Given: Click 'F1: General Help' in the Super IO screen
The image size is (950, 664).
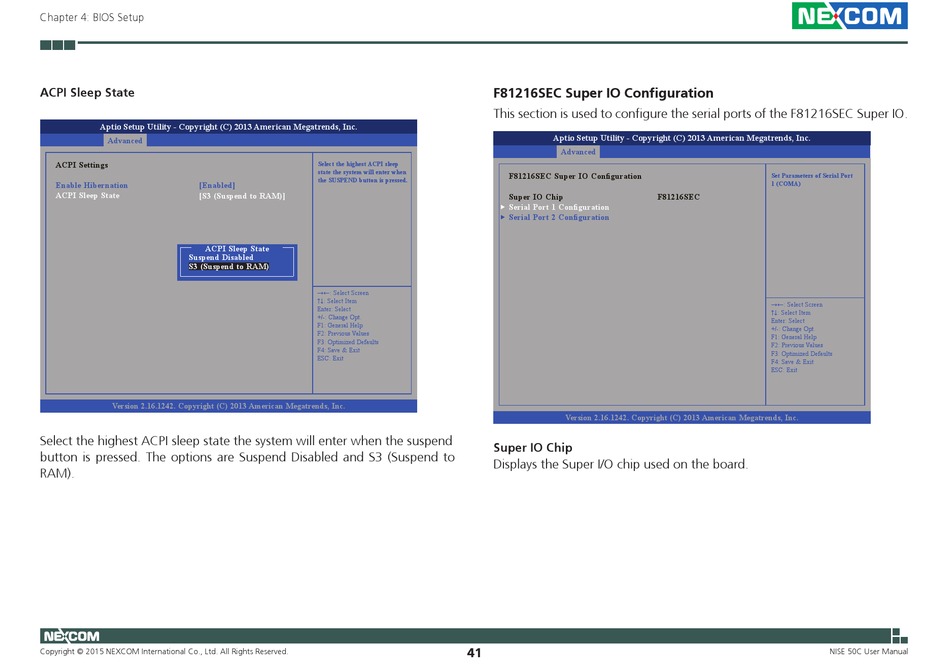Looking at the screenshot, I should click(x=794, y=337).
